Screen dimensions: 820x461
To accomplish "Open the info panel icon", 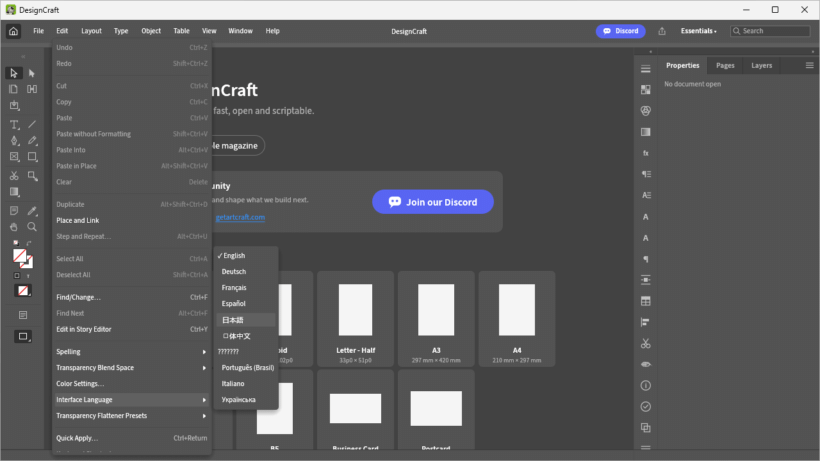I will (646, 386).
